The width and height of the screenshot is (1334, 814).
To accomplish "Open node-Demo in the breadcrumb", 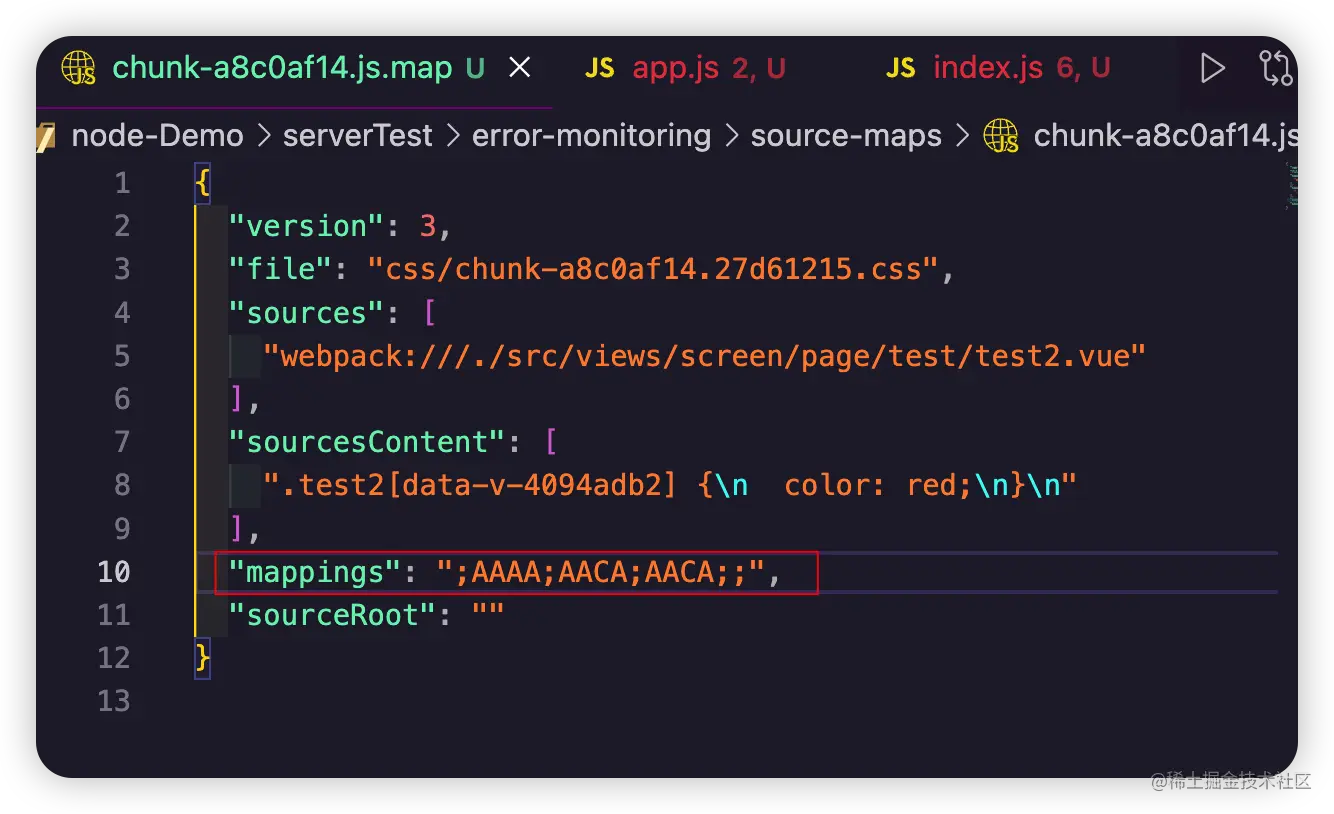I will [157, 136].
